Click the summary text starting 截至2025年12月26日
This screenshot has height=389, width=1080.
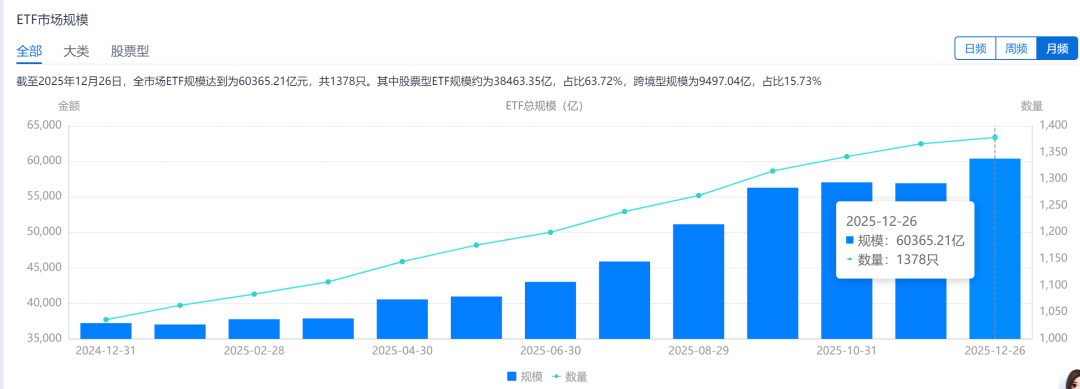(419, 82)
